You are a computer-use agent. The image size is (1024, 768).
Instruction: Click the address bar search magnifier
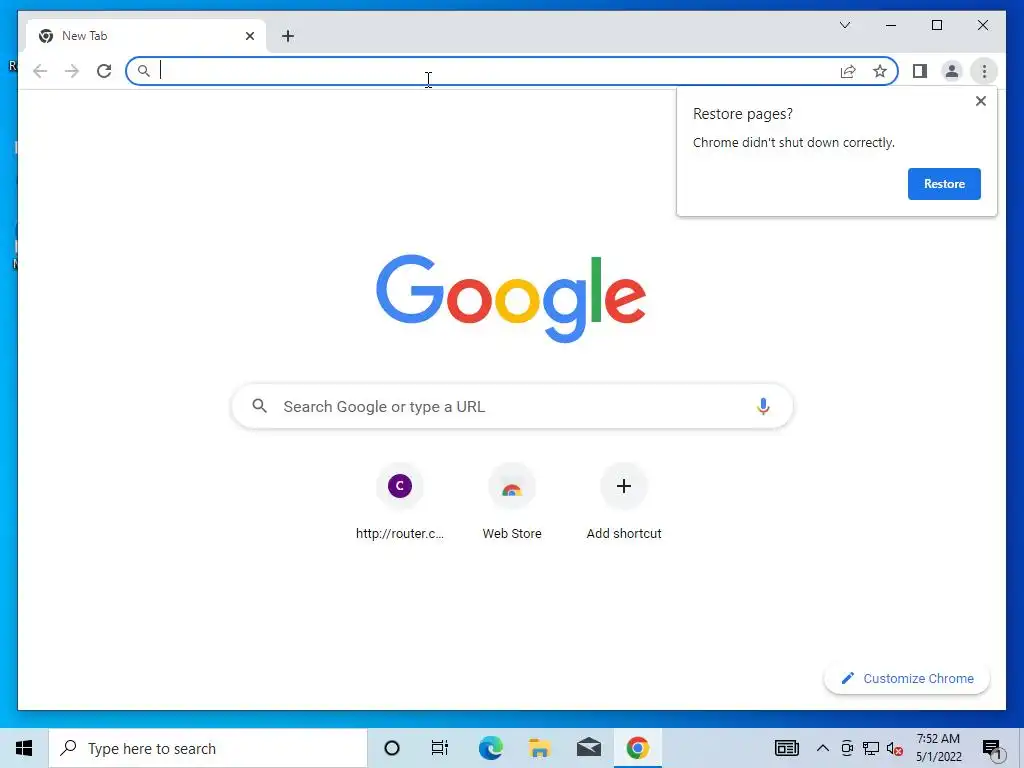tap(144, 71)
